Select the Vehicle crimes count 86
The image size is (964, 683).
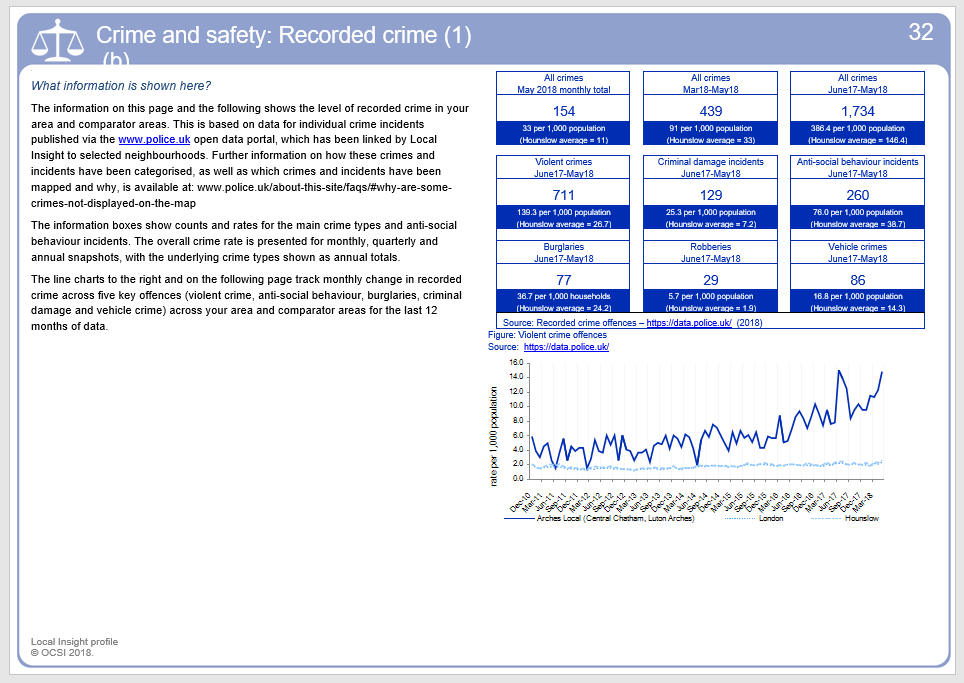(857, 280)
